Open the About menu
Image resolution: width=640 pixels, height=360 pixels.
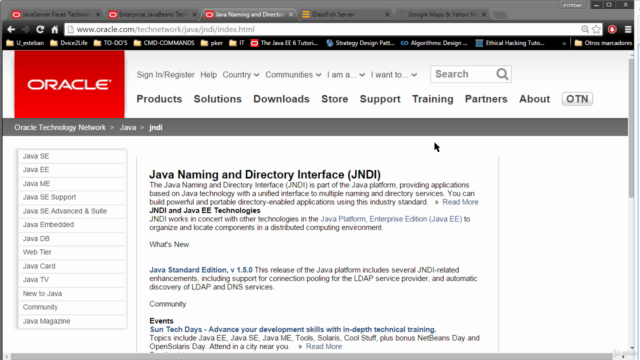tap(534, 99)
